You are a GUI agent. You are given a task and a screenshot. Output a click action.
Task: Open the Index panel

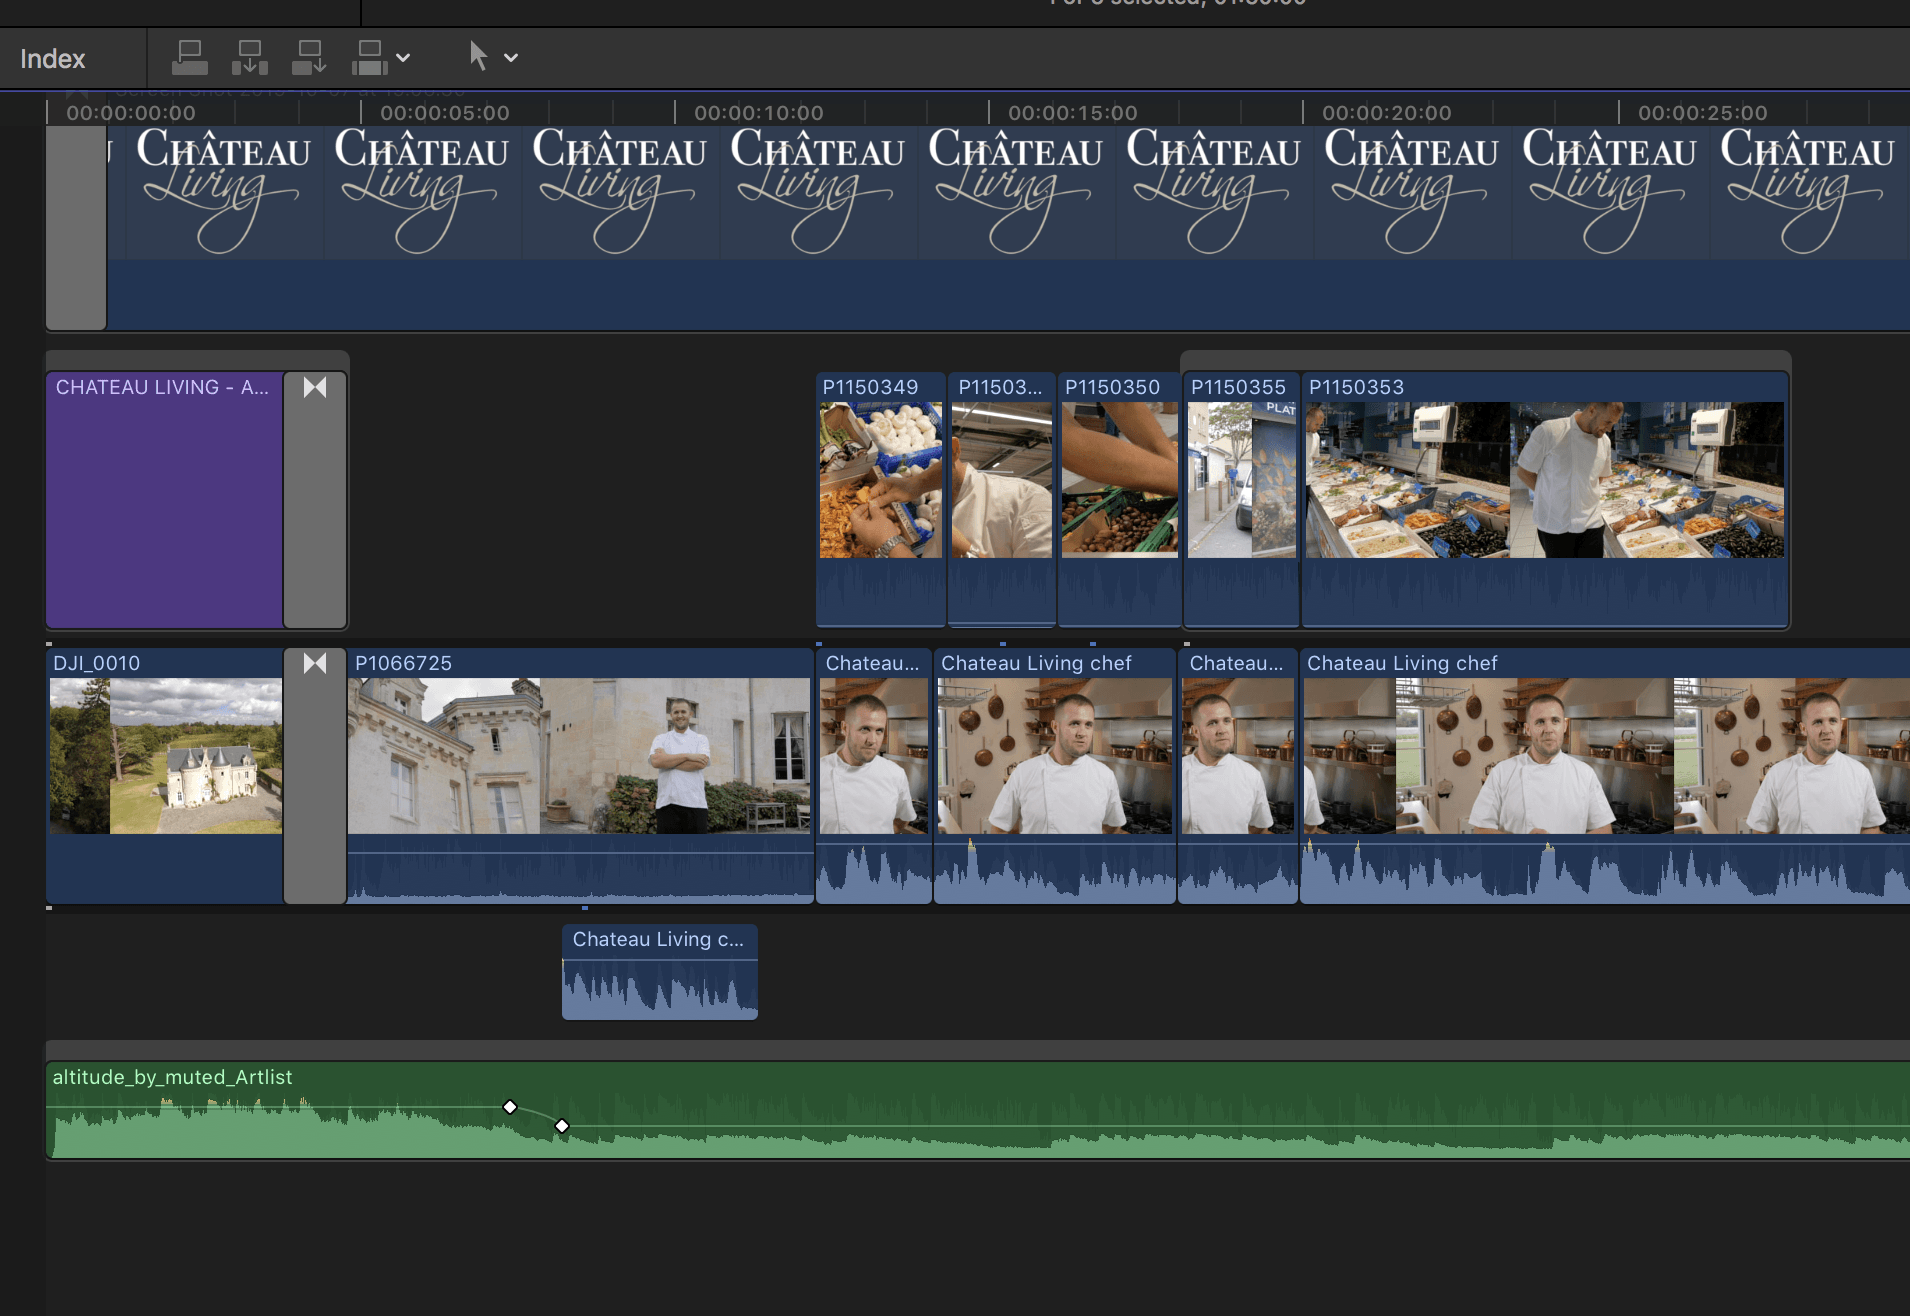pos(51,58)
